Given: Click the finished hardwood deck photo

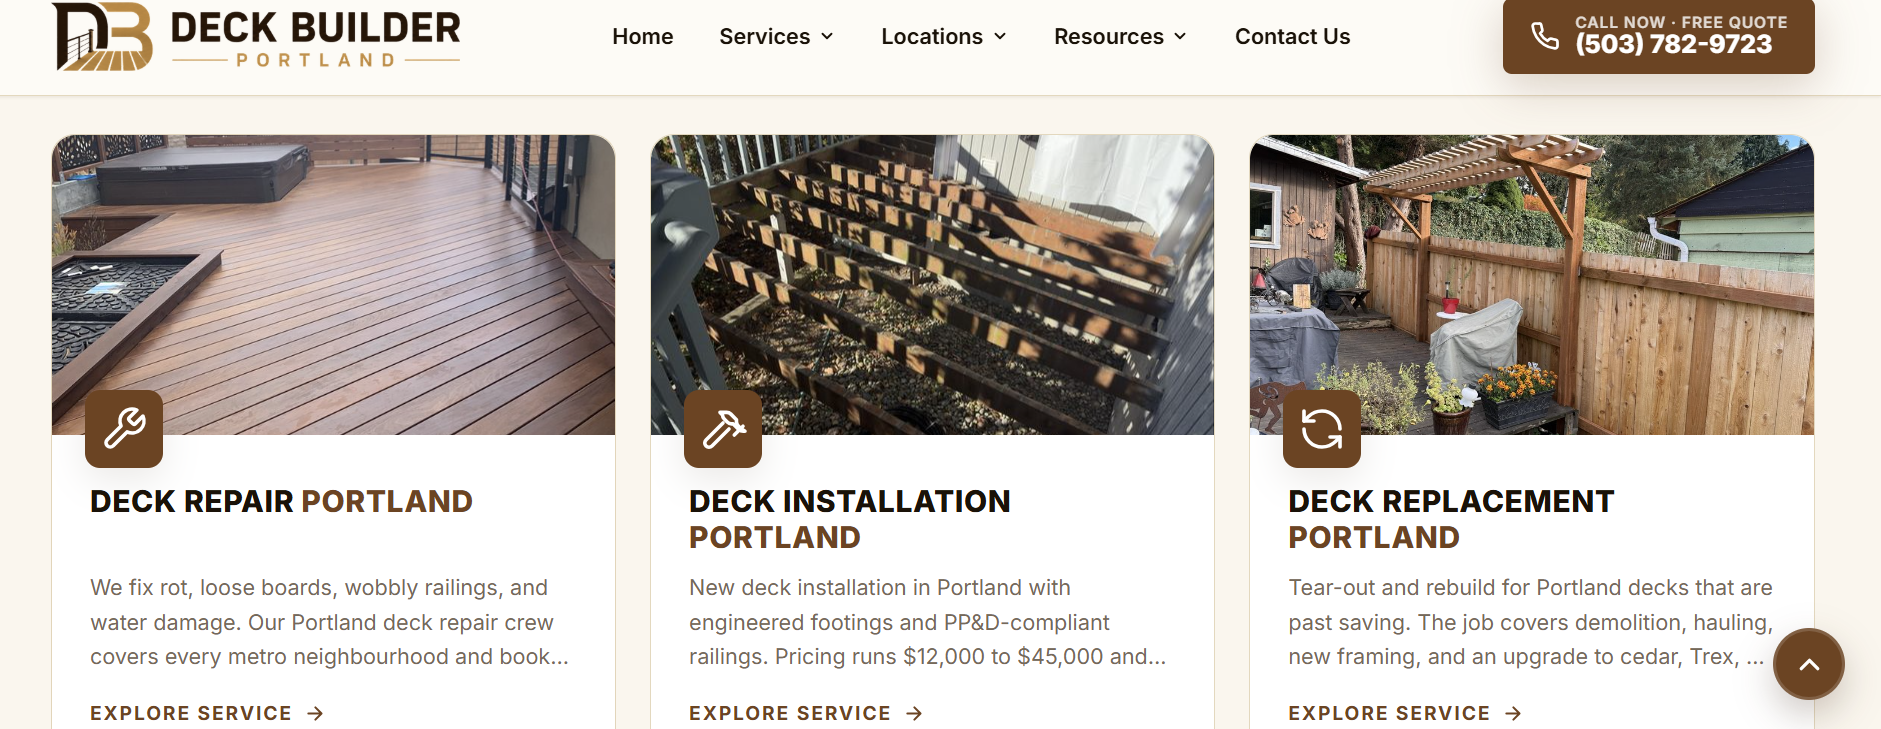Looking at the screenshot, I should tap(333, 285).
